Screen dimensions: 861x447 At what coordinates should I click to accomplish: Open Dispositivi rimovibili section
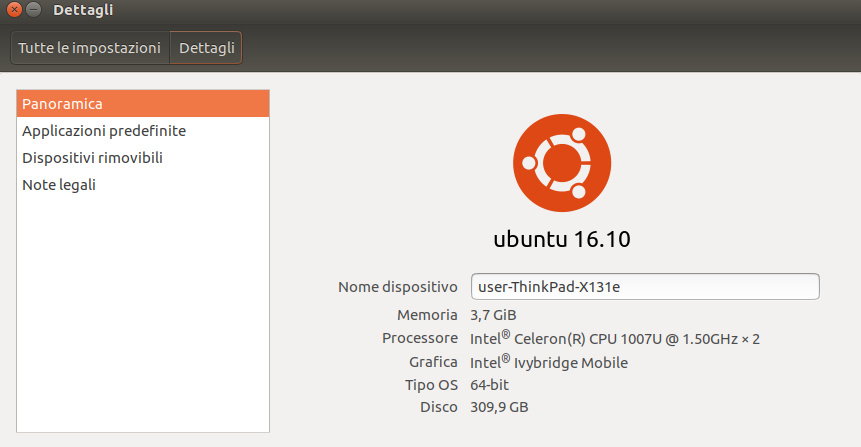[x=143, y=158]
